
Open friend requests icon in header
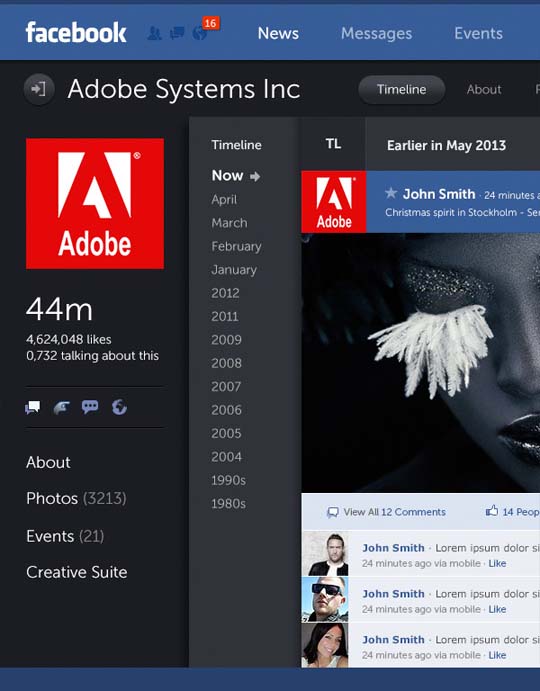click(x=154, y=33)
